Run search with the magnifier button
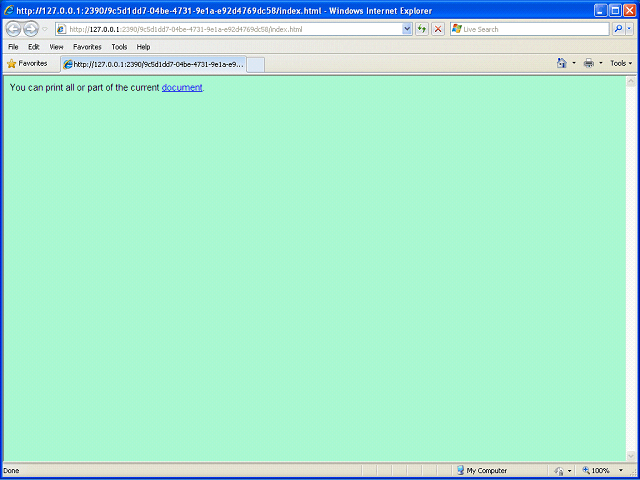Screen dimensions: 640x480 coord(618,29)
